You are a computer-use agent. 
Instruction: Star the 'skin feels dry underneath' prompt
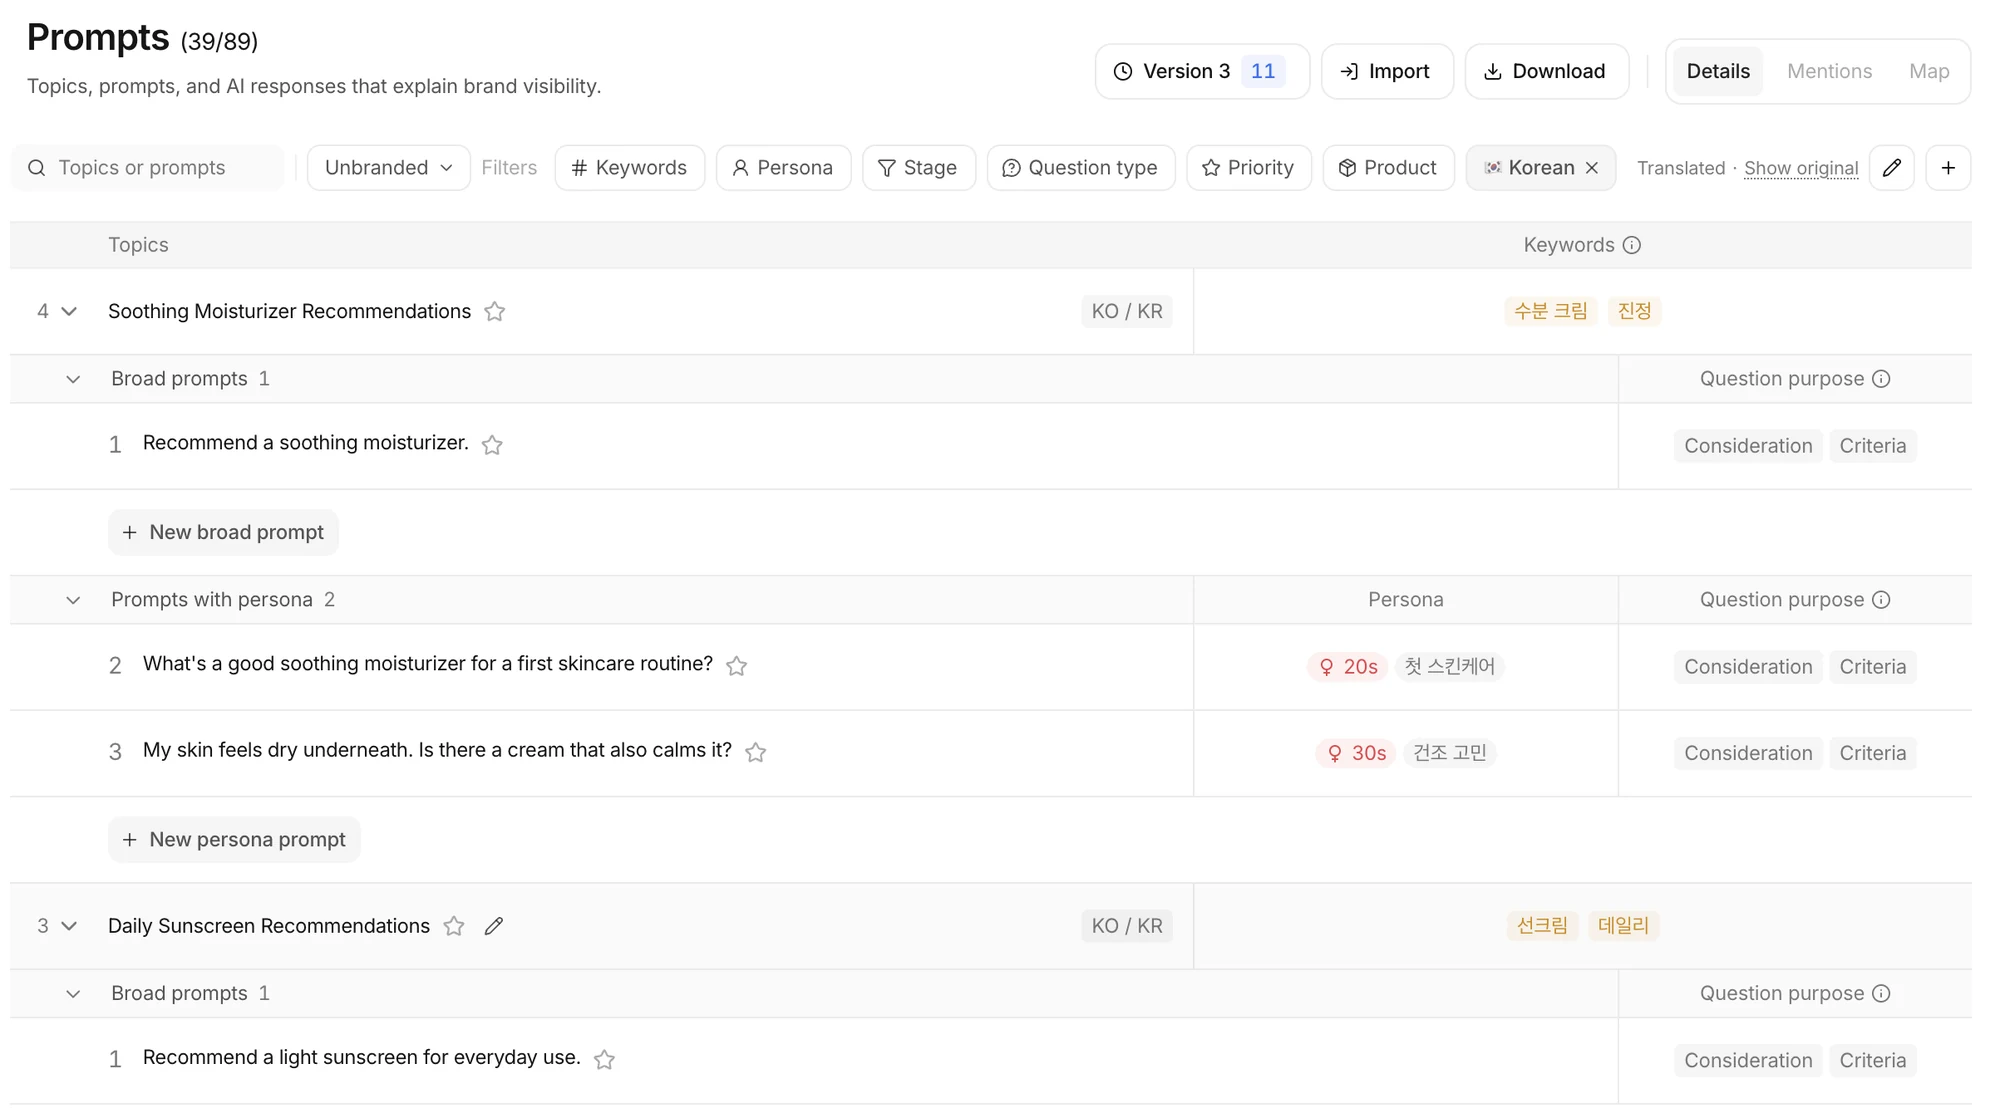click(756, 752)
